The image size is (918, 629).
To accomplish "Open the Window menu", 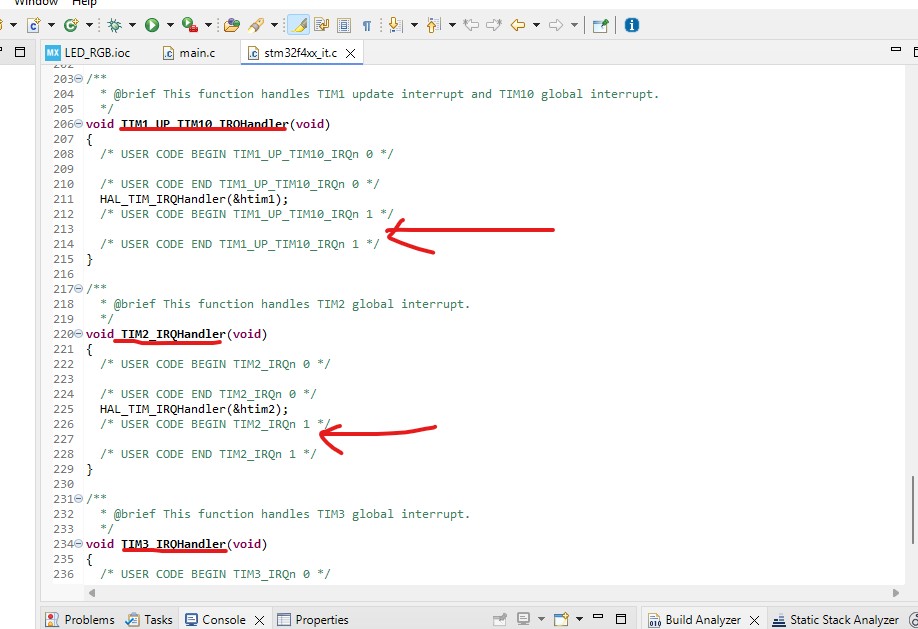I will 36,3.
